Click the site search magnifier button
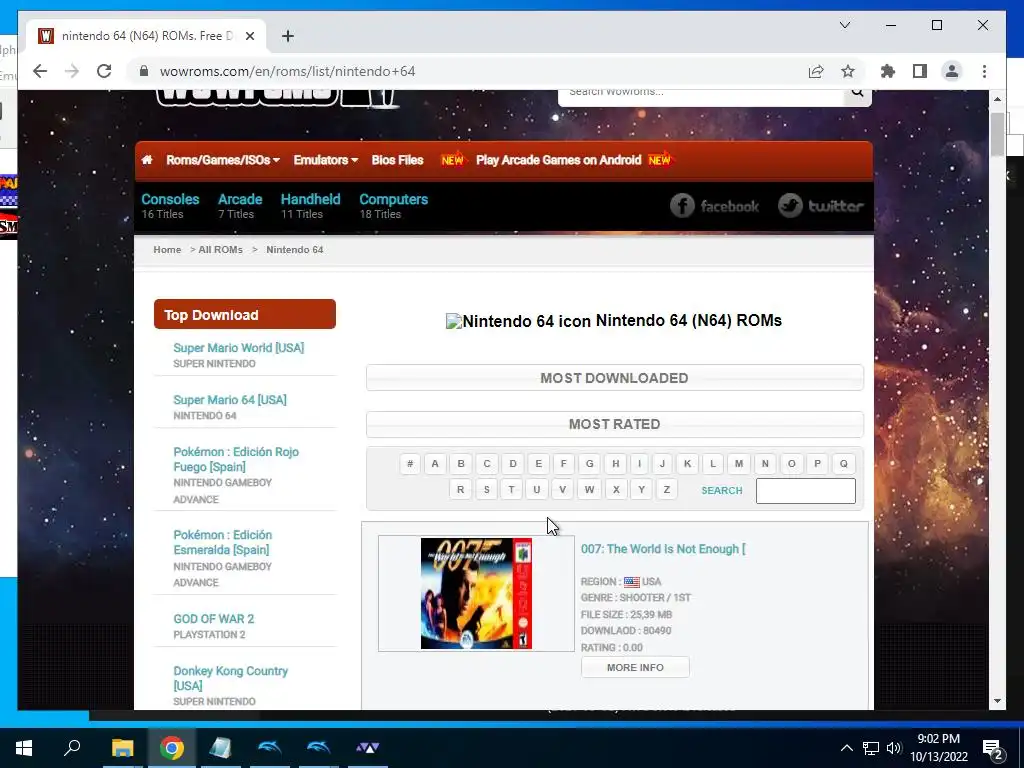The image size is (1024, 768). tap(857, 93)
